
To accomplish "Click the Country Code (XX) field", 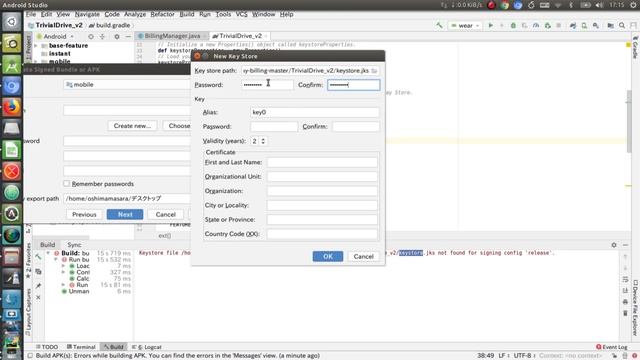I will click(322, 234).
